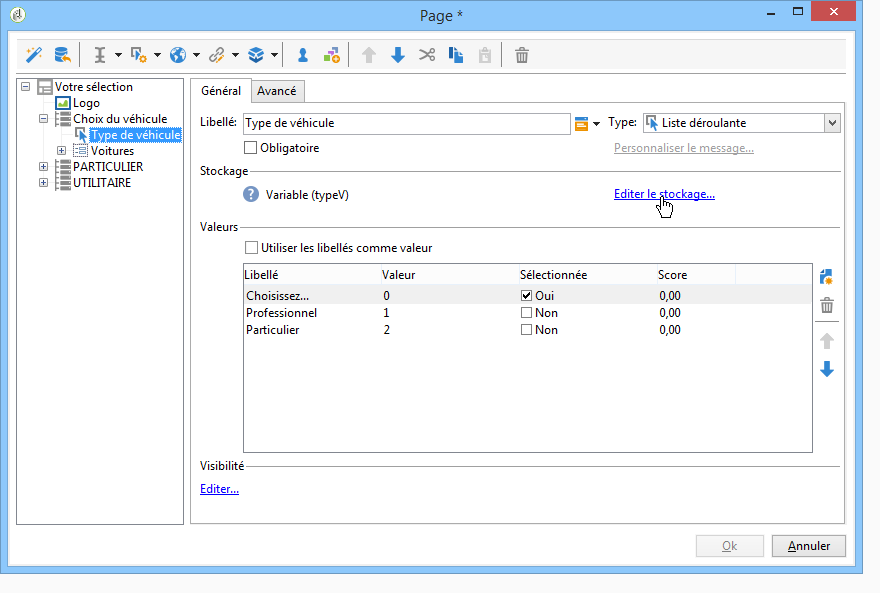Open the Type 'Liste déroulante' dropdown

tap(831, 123)
